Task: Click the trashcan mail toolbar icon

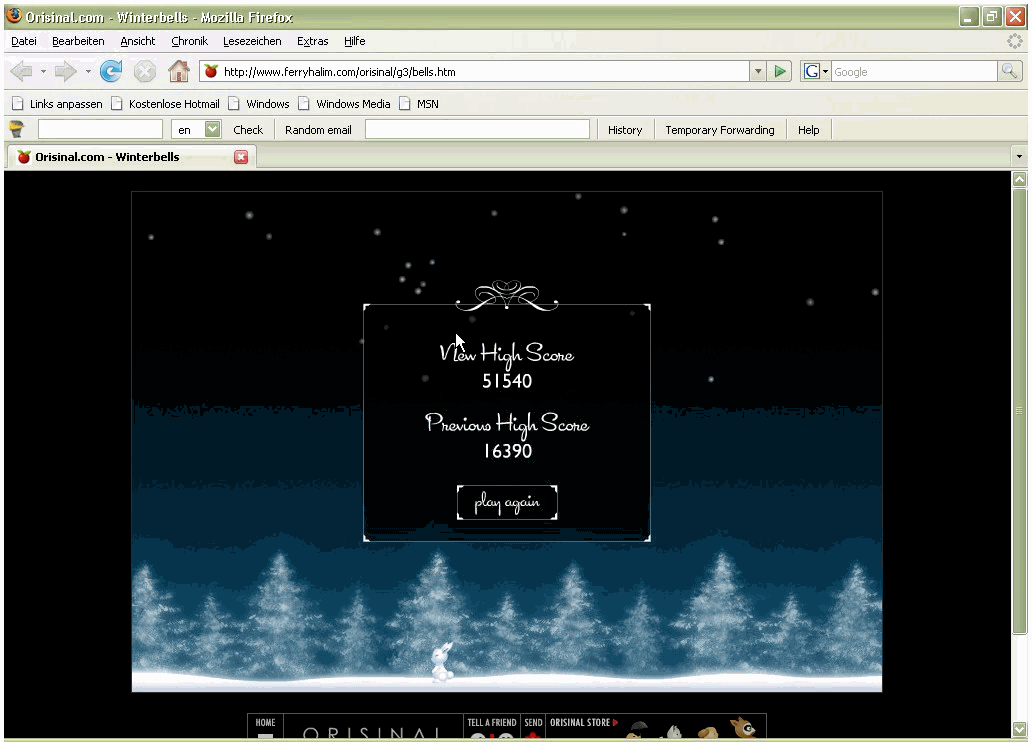Action: point(16,129)
